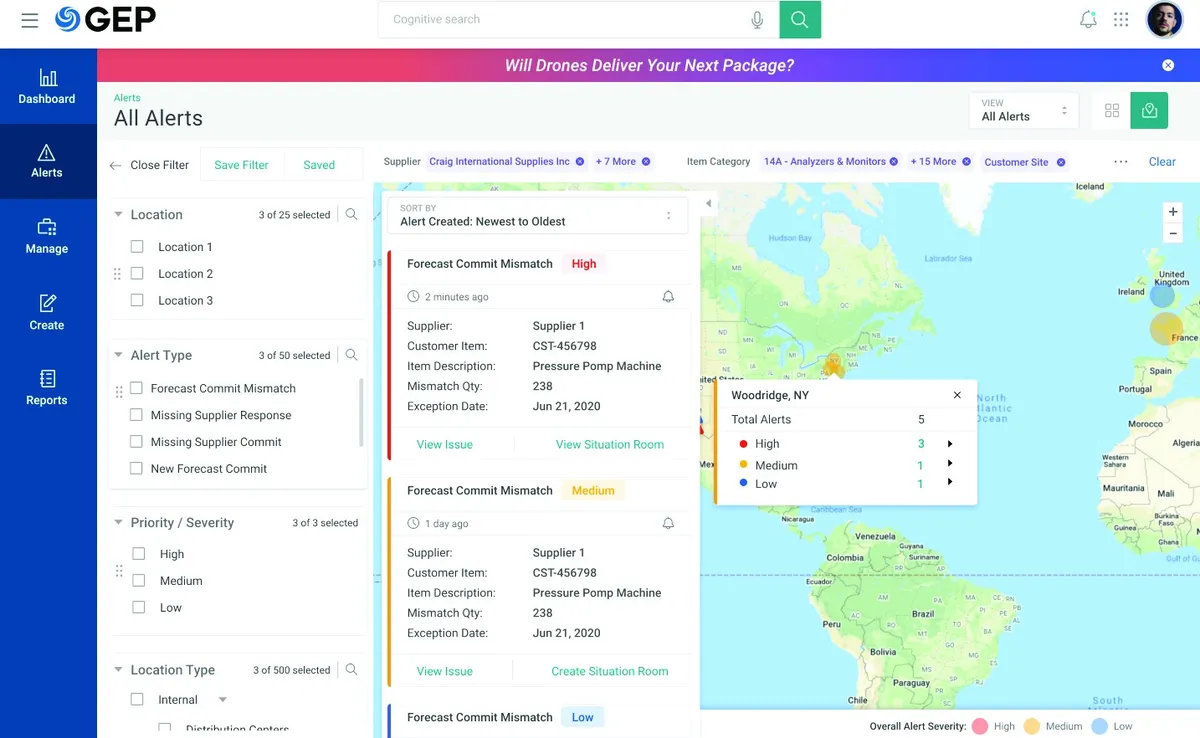Search within Location Type filter
The image size is (1200, 738).
point(351,670)
